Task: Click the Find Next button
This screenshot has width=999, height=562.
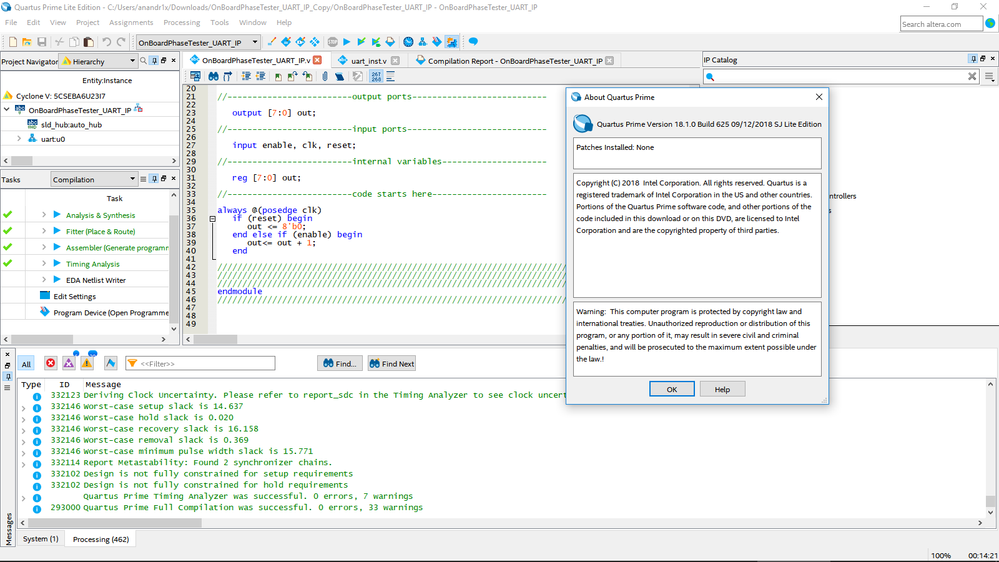Action: [x=391, y=363]
